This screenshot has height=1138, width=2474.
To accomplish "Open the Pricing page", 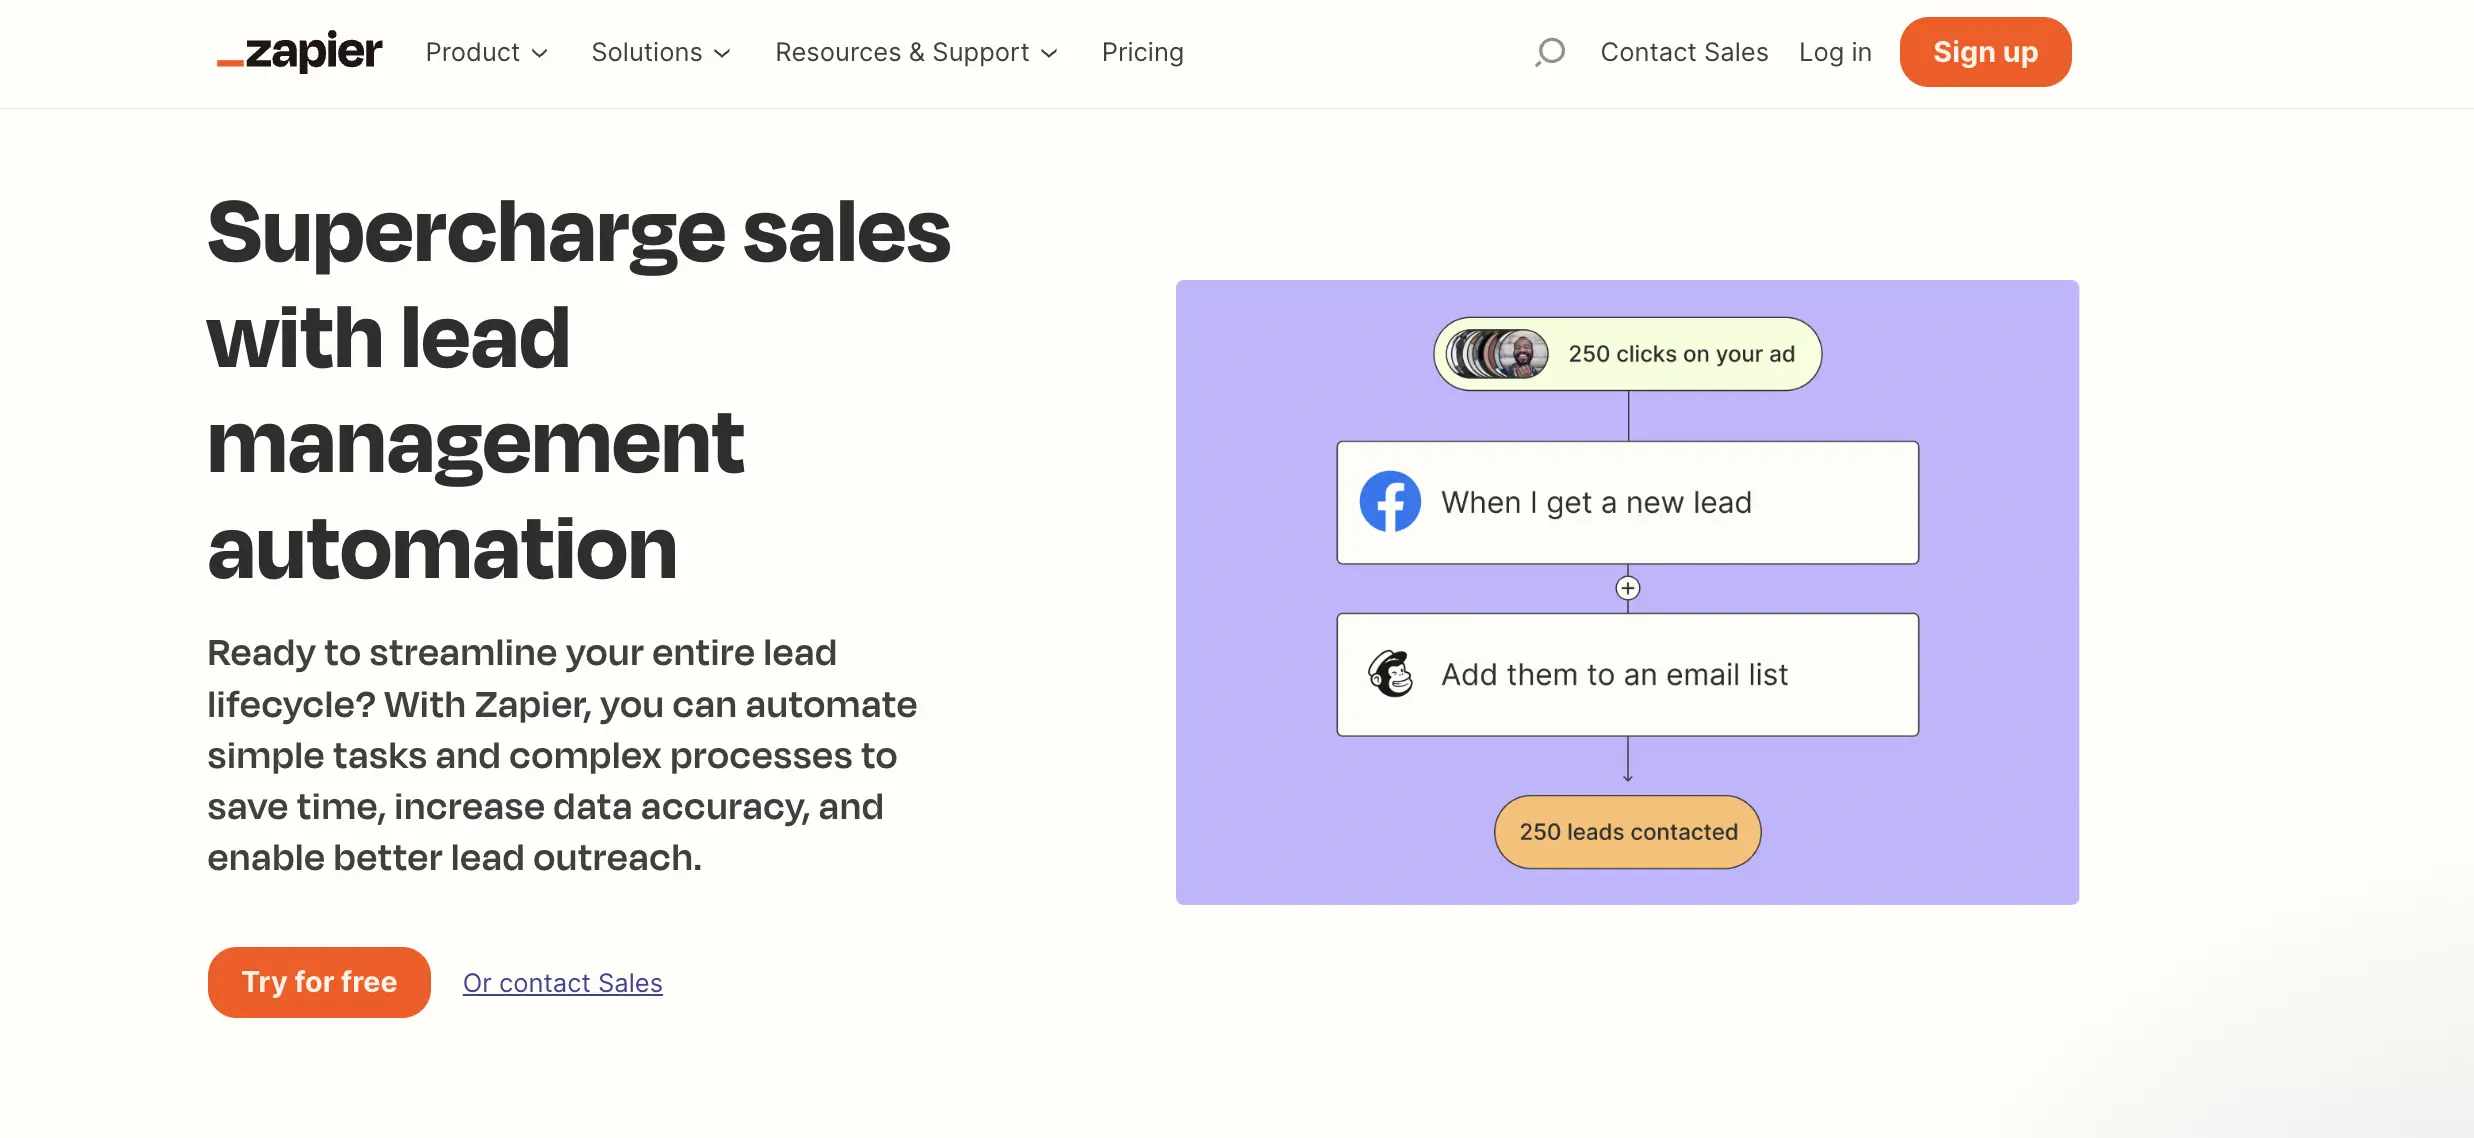I will (1142, 52).
